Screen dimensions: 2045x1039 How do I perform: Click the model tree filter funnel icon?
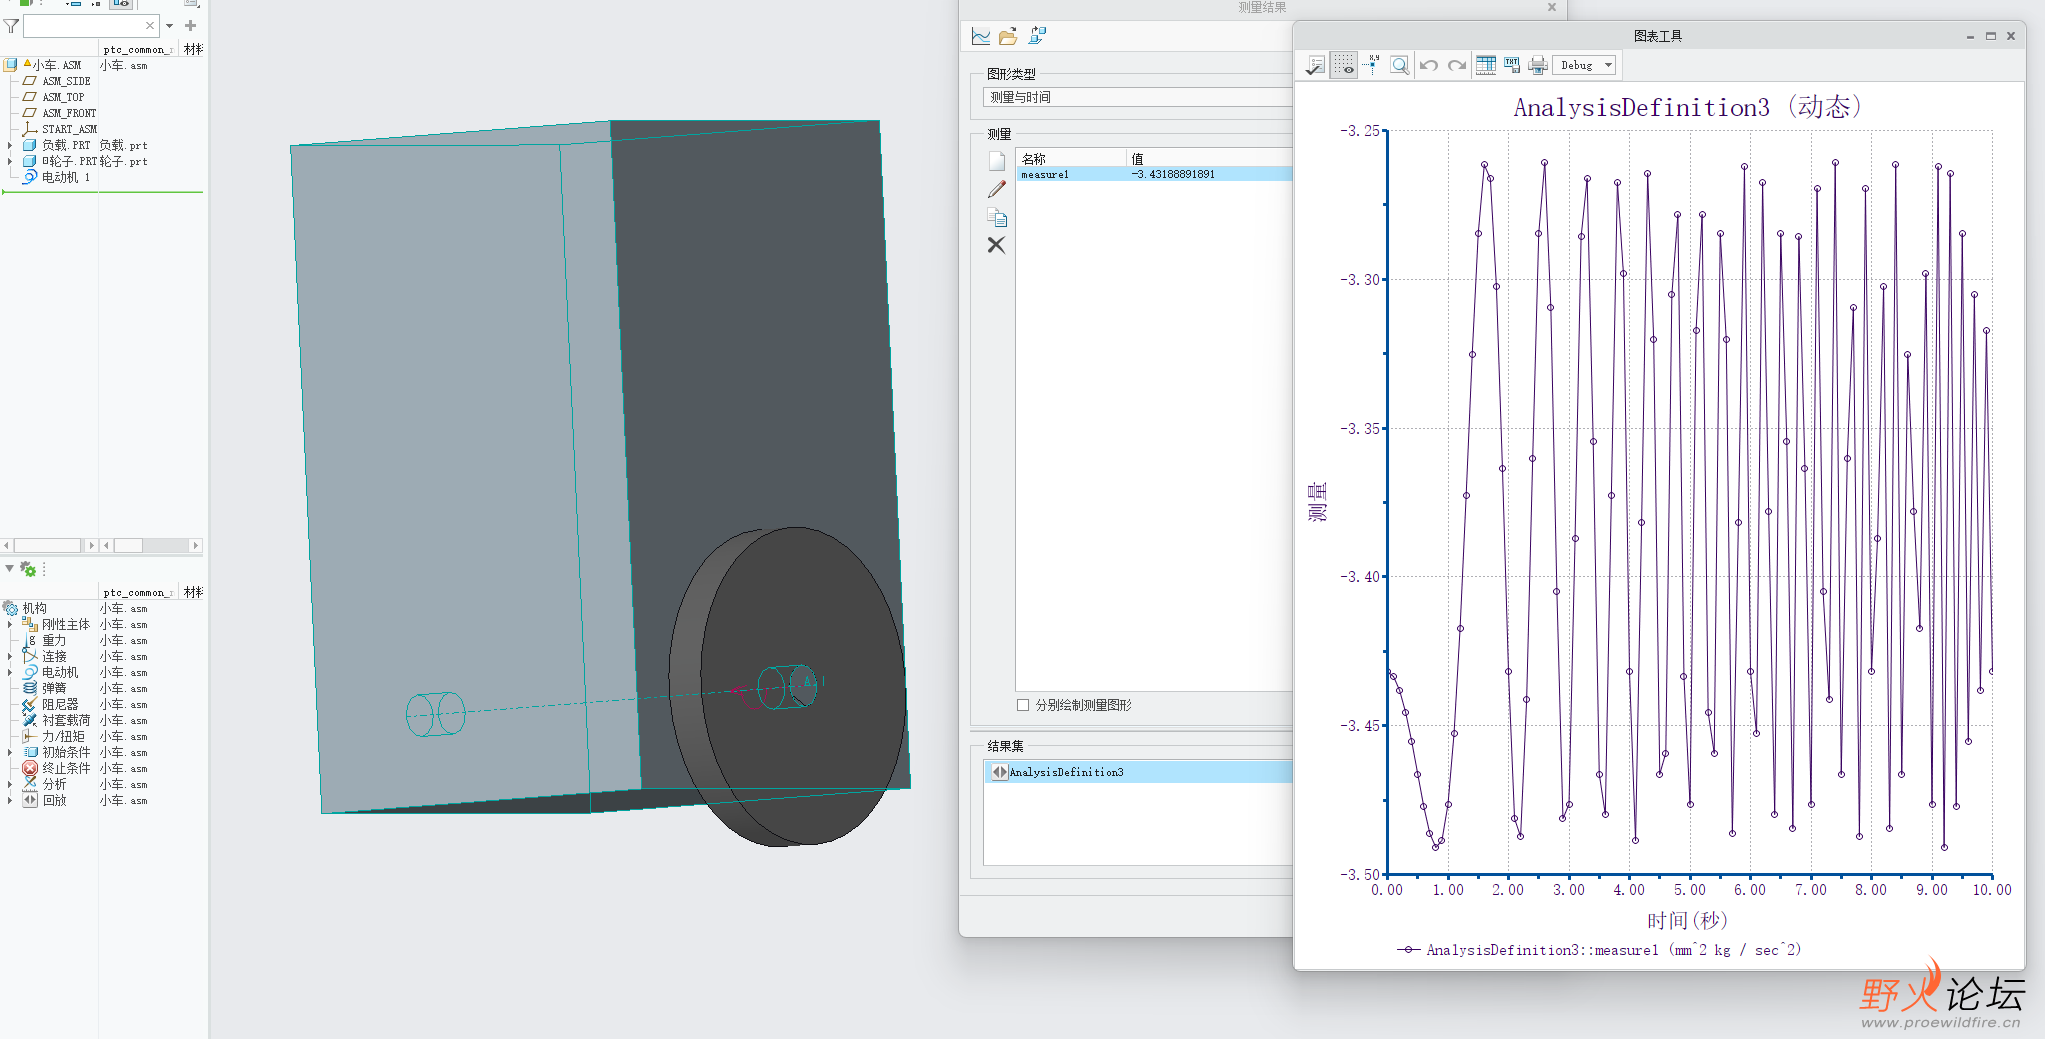click(x=12, y=26)
